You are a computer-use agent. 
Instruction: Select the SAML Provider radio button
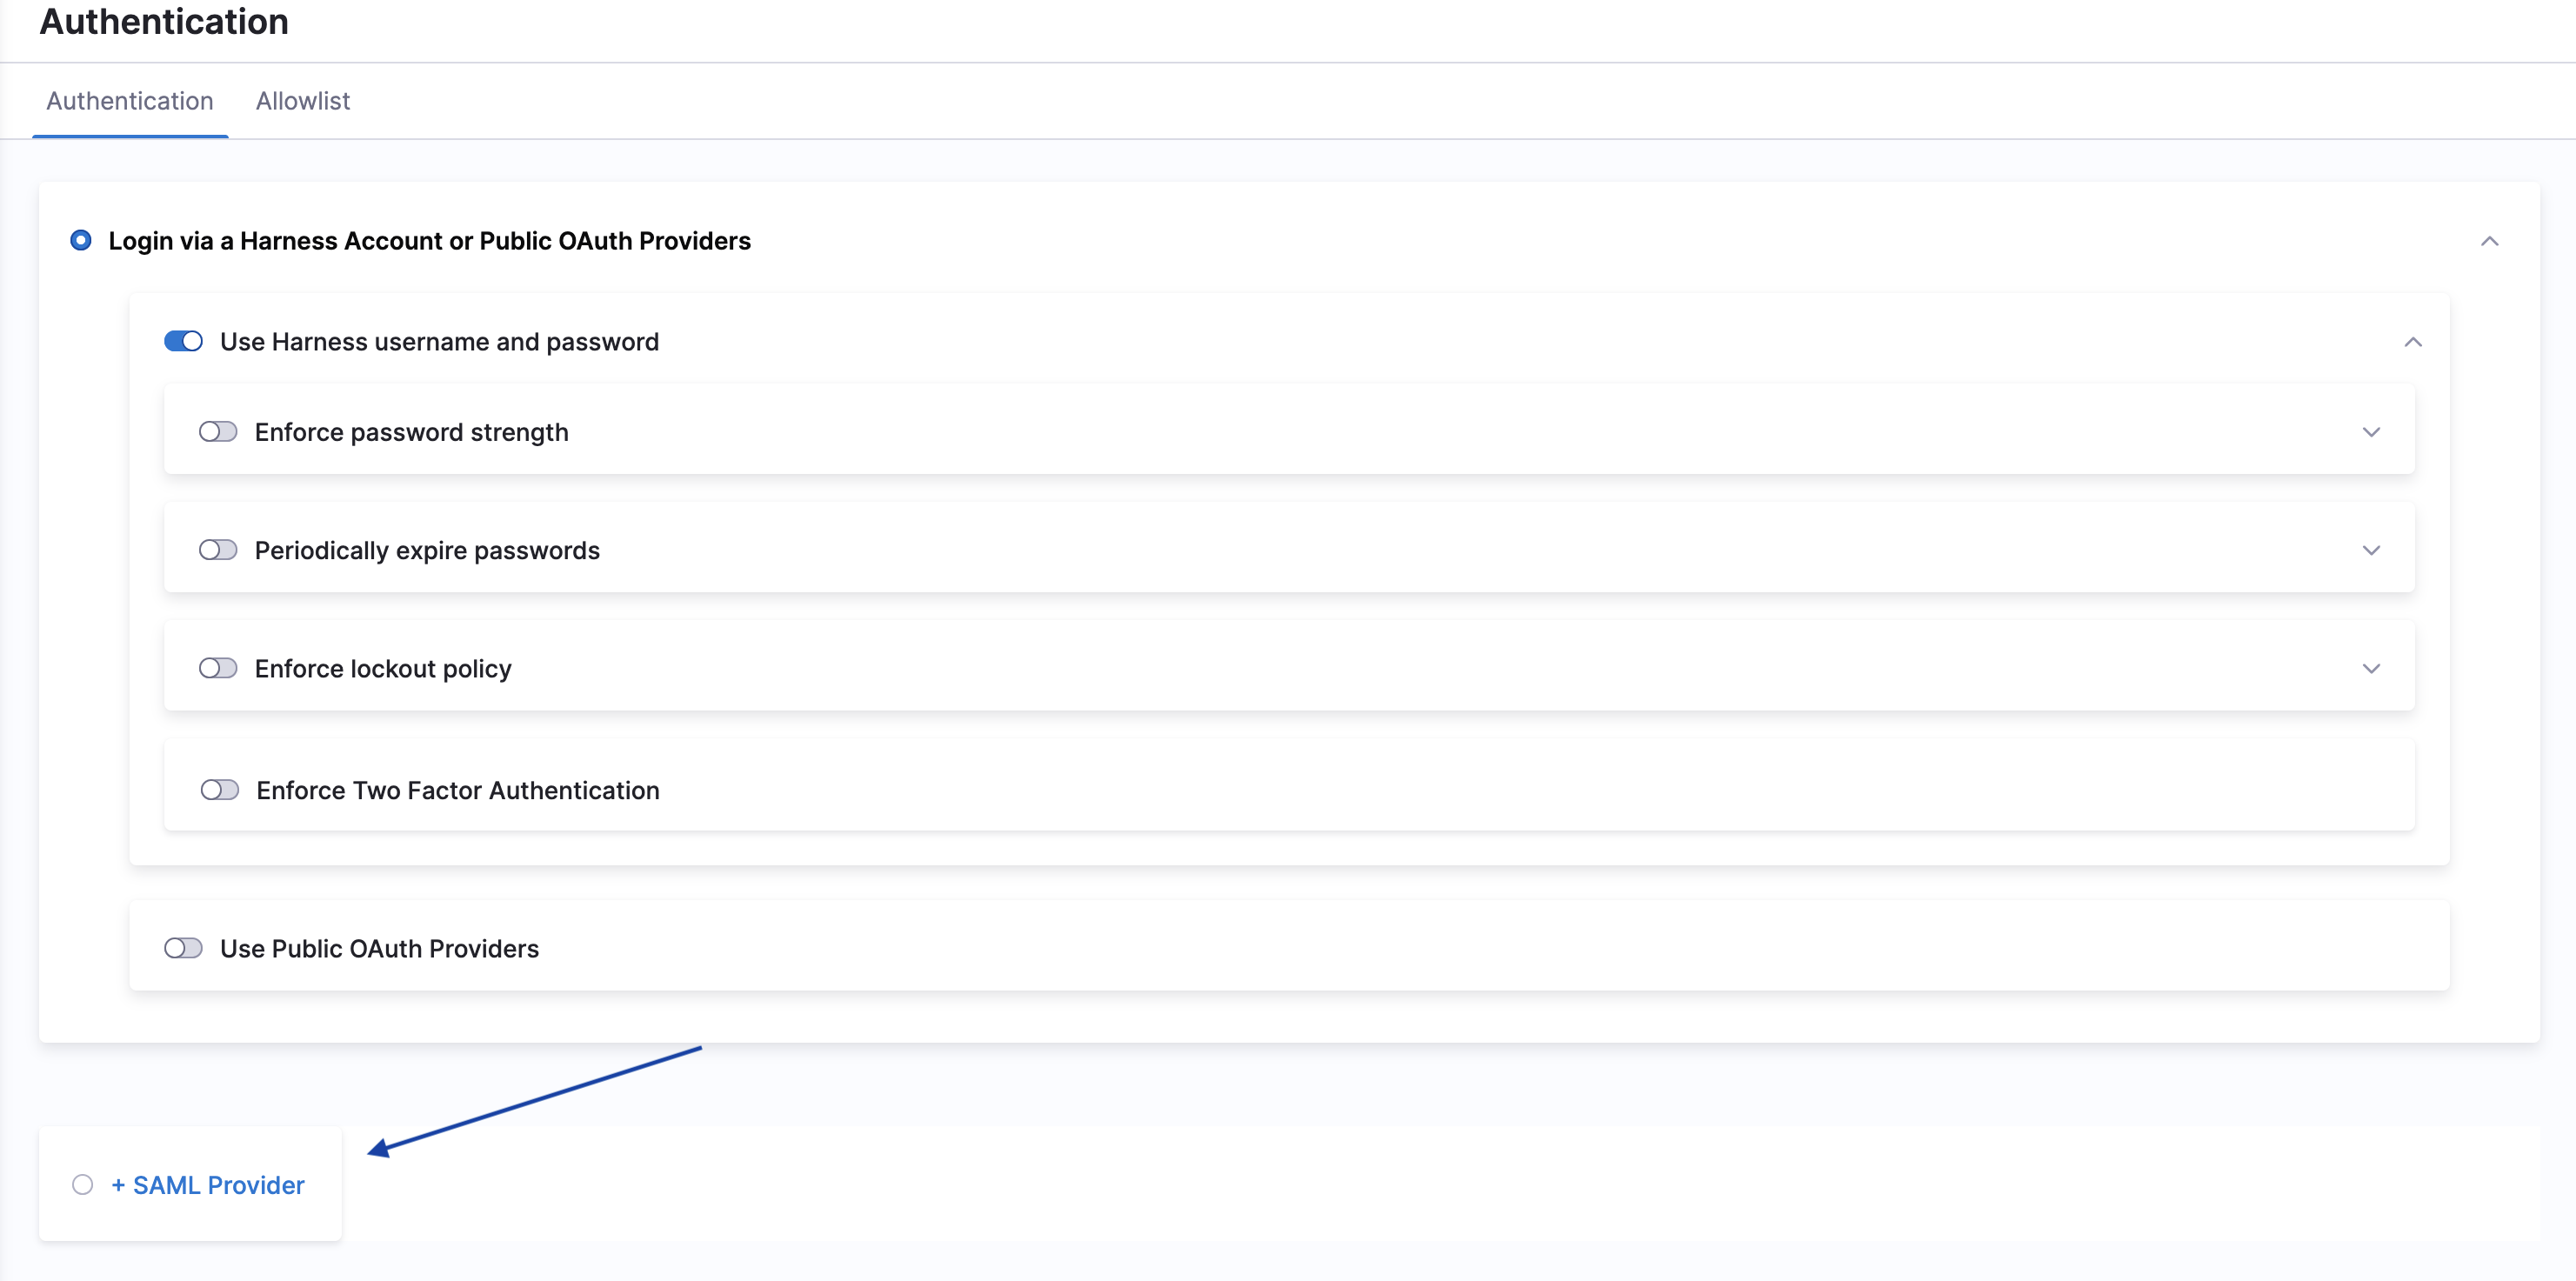coord(83,1185)
